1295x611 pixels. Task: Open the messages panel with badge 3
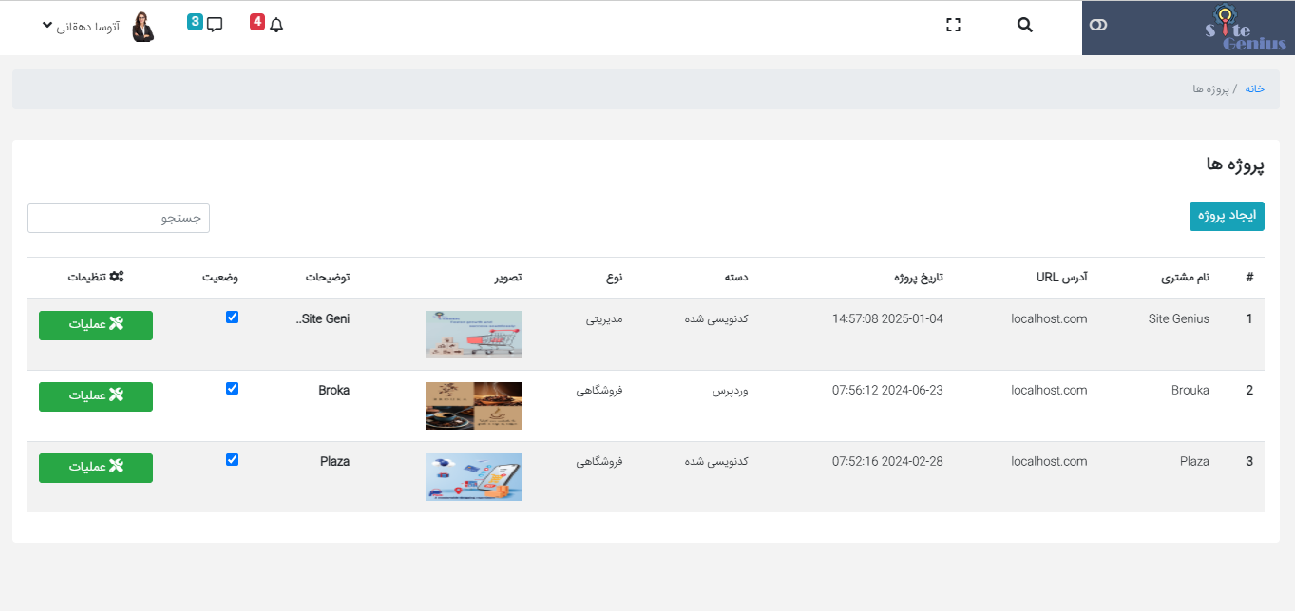[214, 23]
